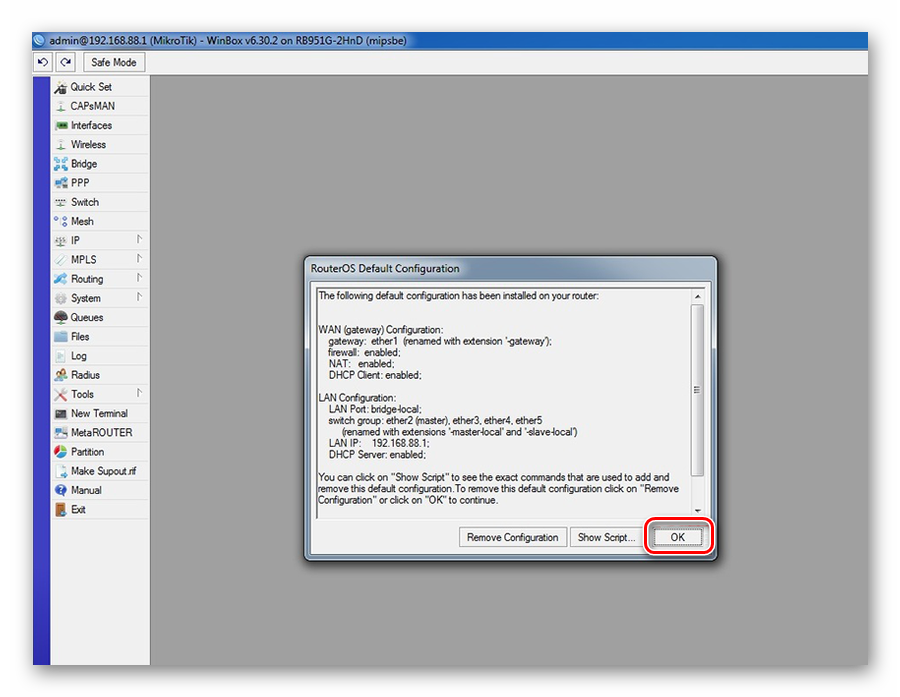Expand the IP submenu arrow
This screenshot has height=697, width=900.
coord(139,240)
